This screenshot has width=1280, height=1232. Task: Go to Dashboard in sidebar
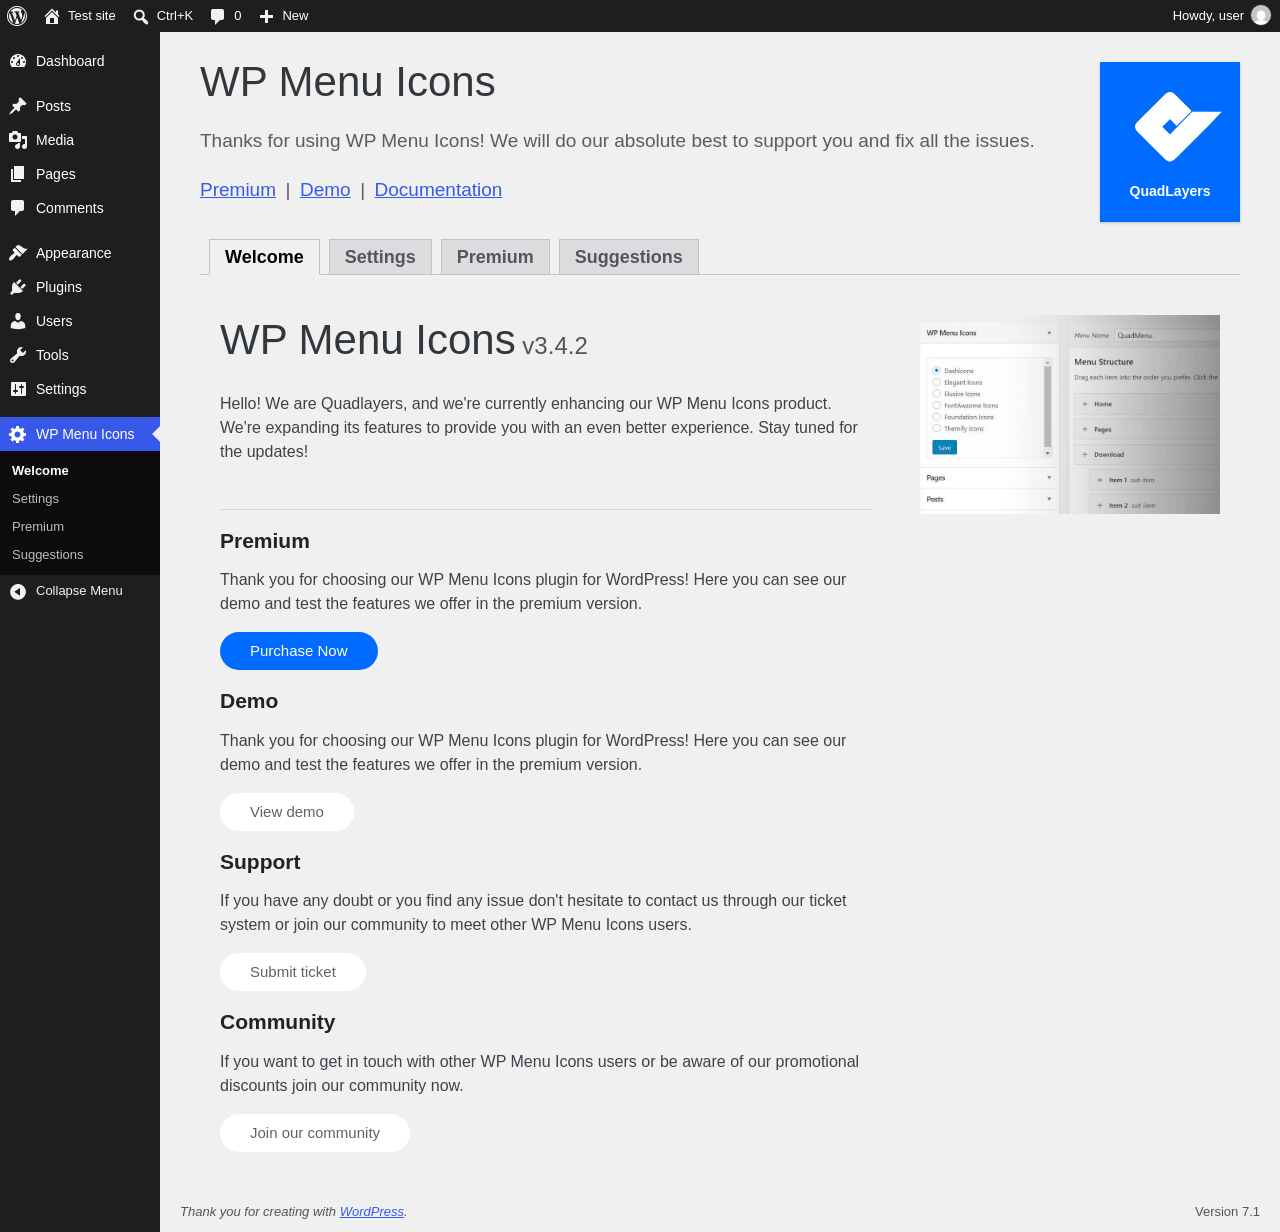[x=80, y=61]
